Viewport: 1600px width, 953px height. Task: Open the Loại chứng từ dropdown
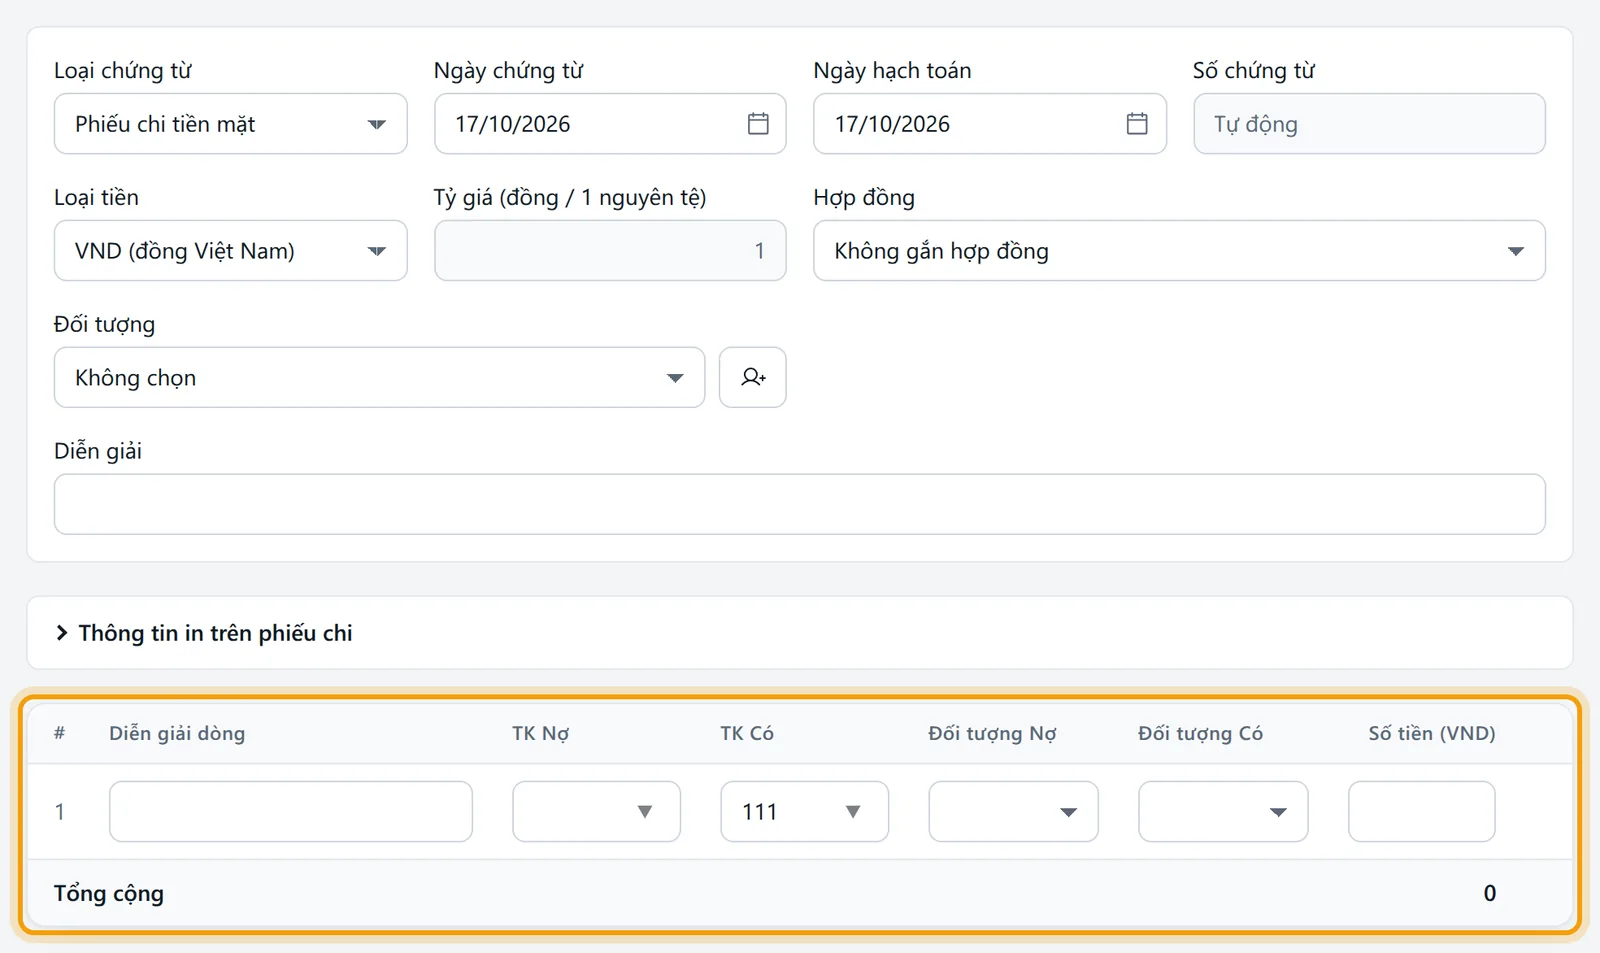230,124
